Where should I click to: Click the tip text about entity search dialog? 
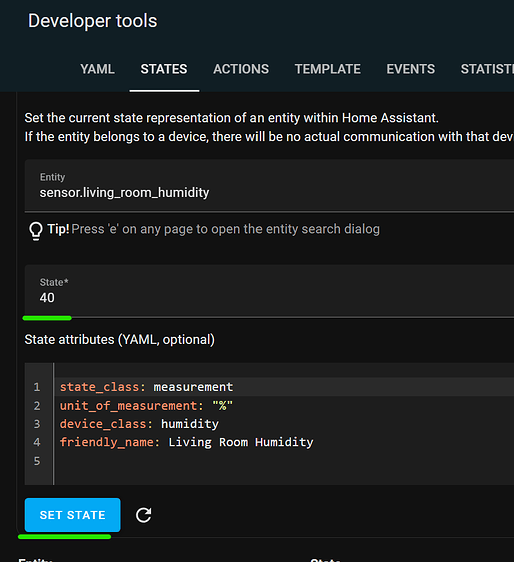pos(225,229)
